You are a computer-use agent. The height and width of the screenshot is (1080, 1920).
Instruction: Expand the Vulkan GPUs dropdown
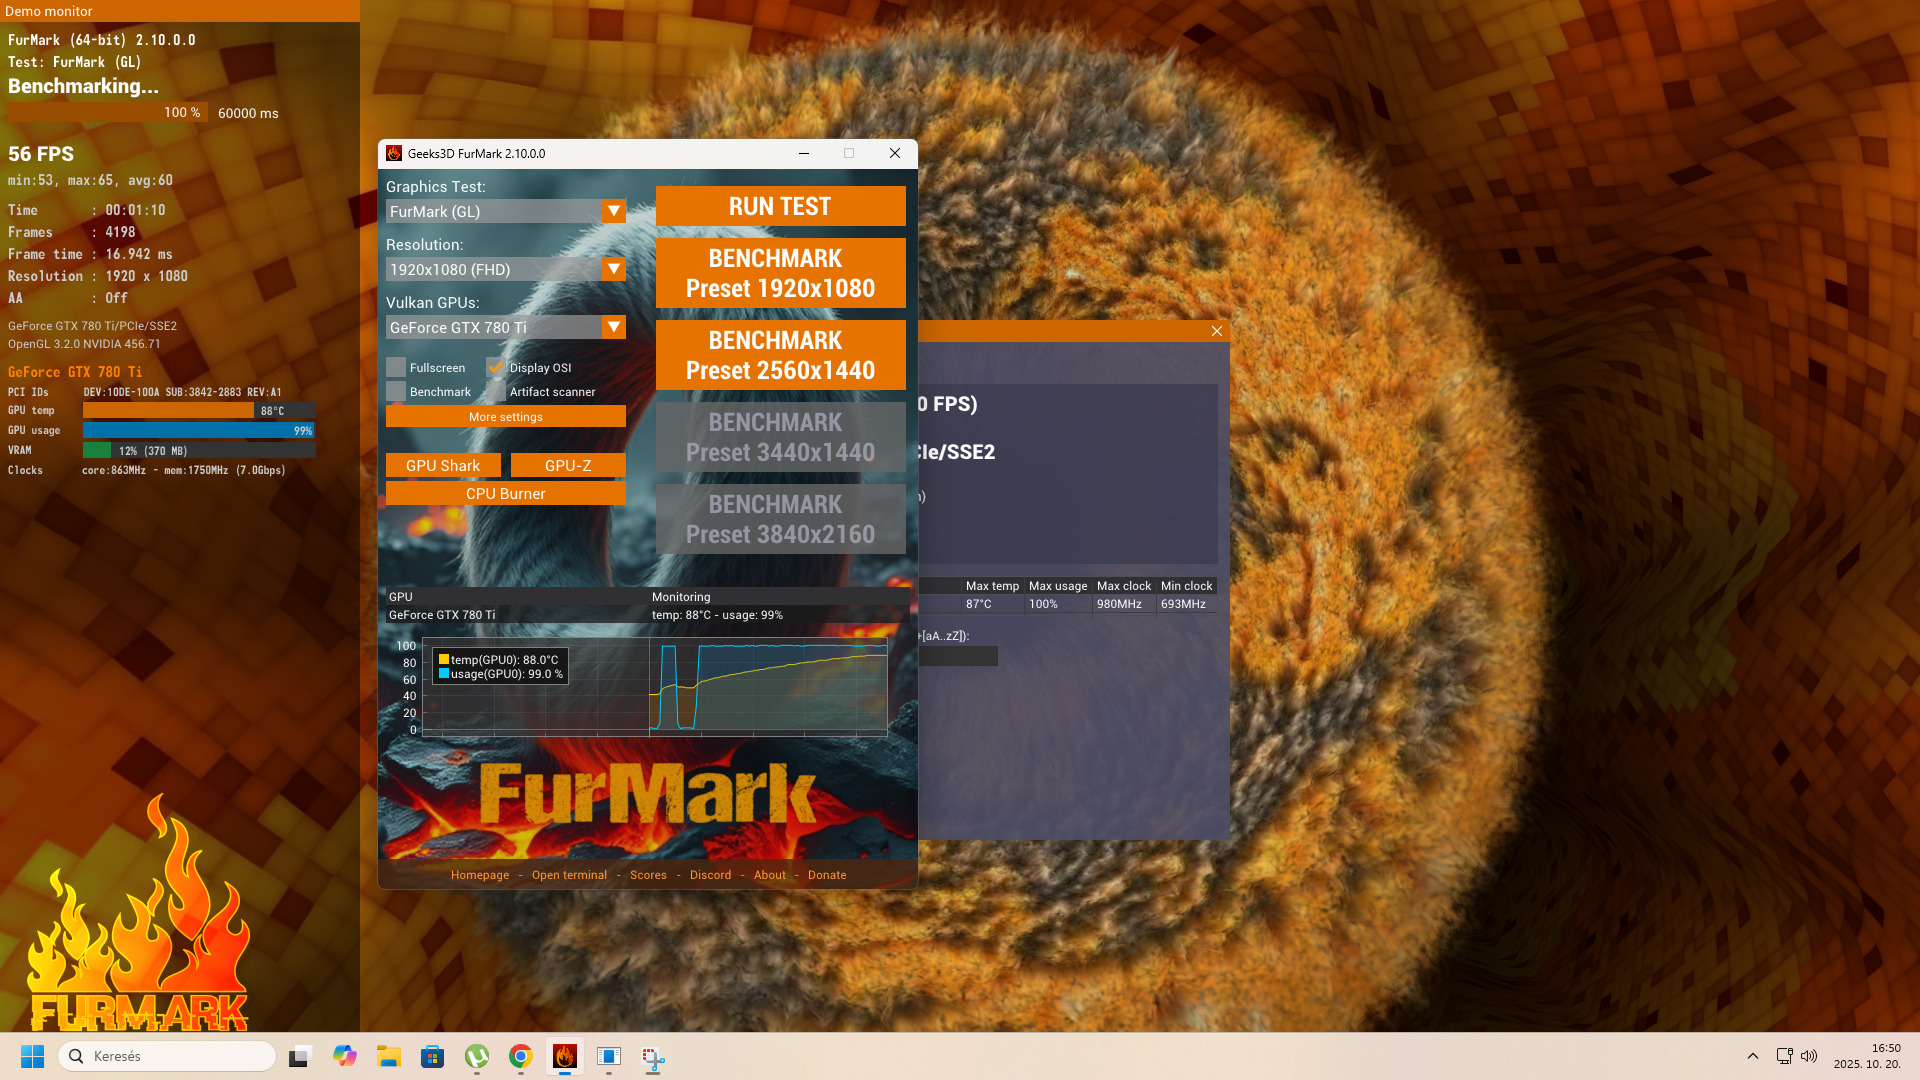[x=613, y=327]
